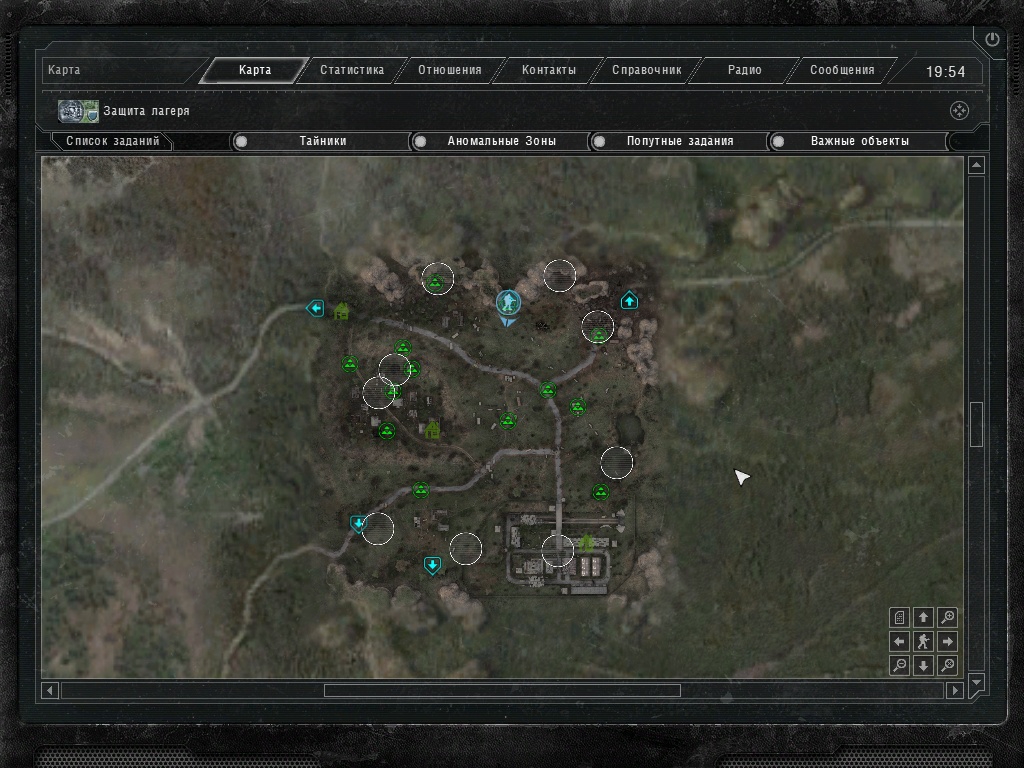Click the empty circle marker inside the base compound
Screen dimensions: 1024x768
pos(558,550)
